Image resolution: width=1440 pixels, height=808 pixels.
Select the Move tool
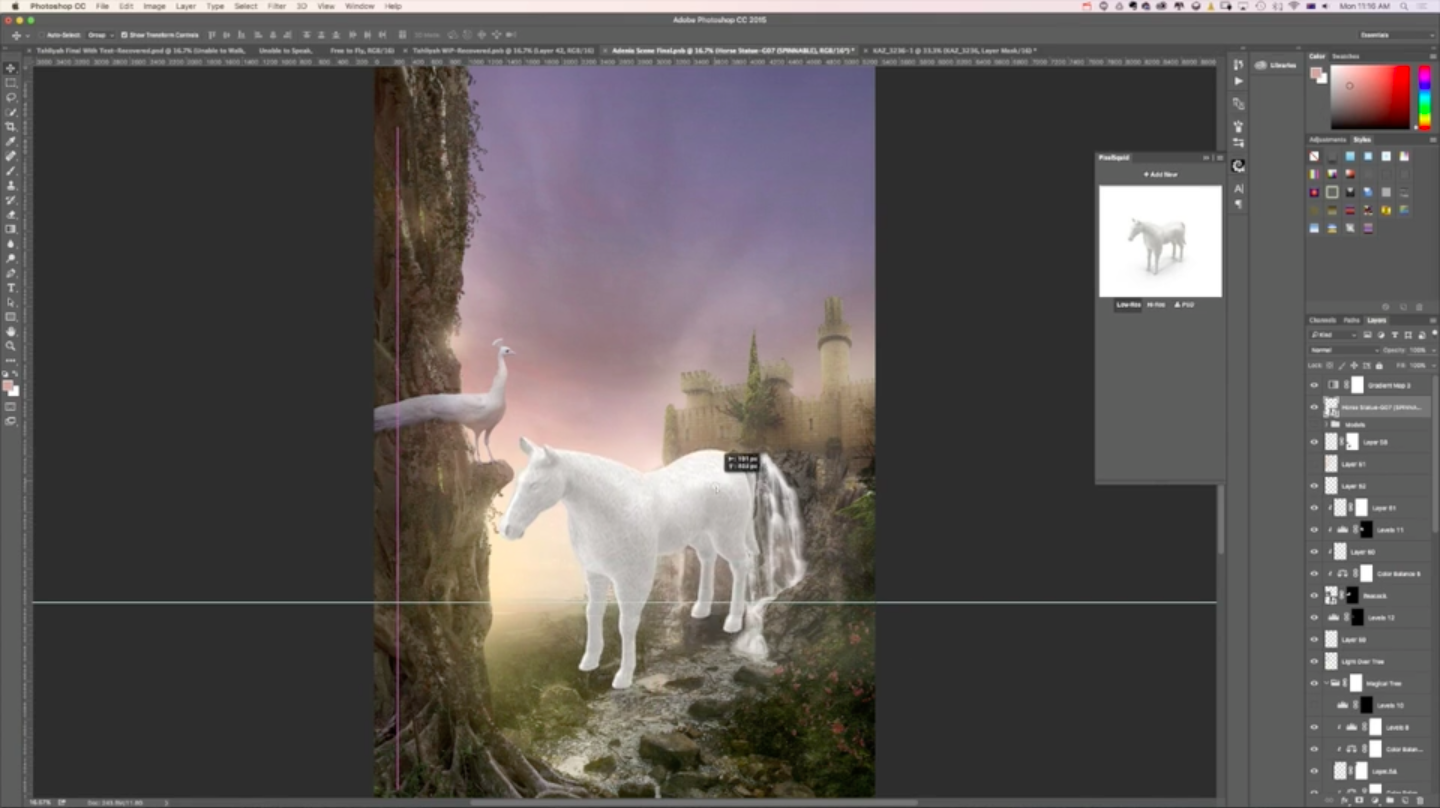click(11, 66)
